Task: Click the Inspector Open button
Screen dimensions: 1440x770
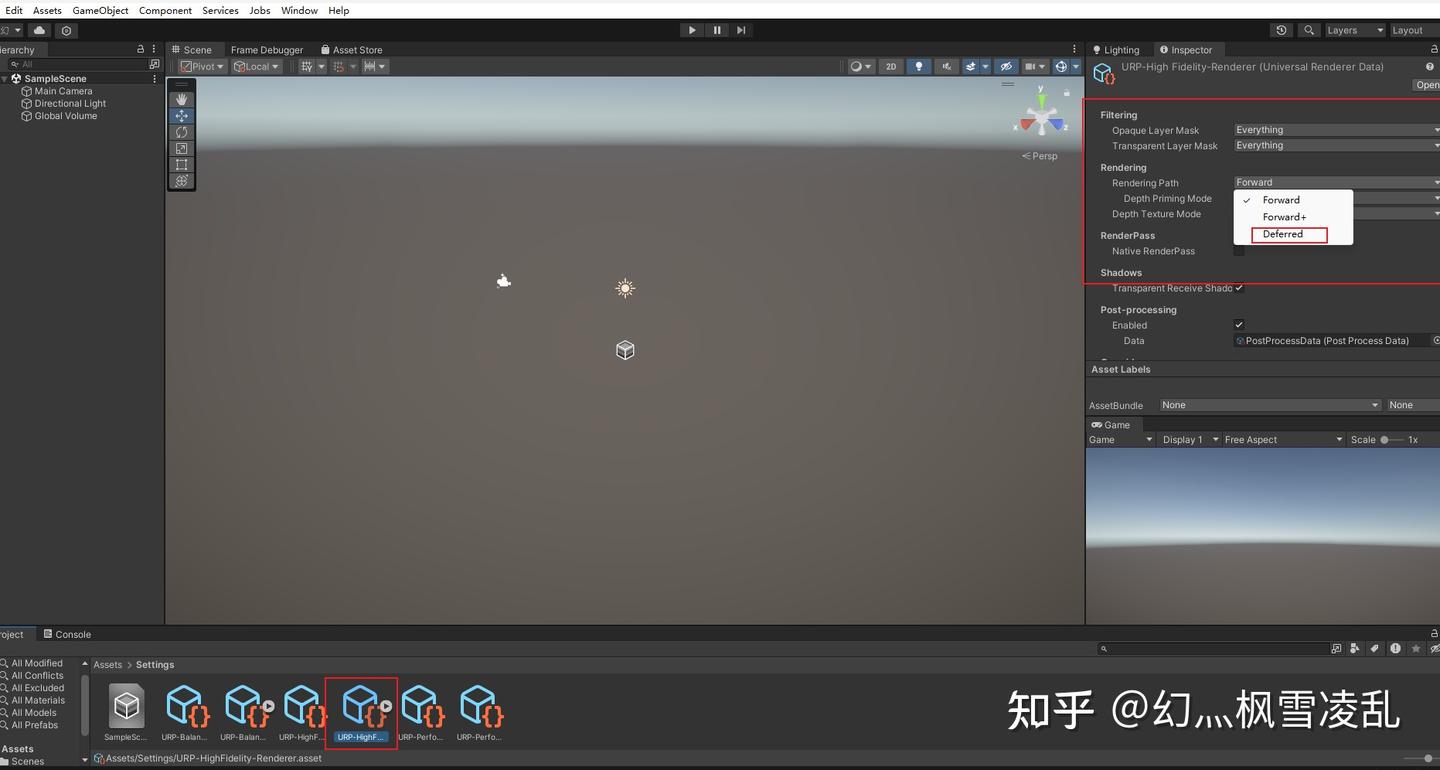Action: pyautogui.click(x=1426, y=85)
